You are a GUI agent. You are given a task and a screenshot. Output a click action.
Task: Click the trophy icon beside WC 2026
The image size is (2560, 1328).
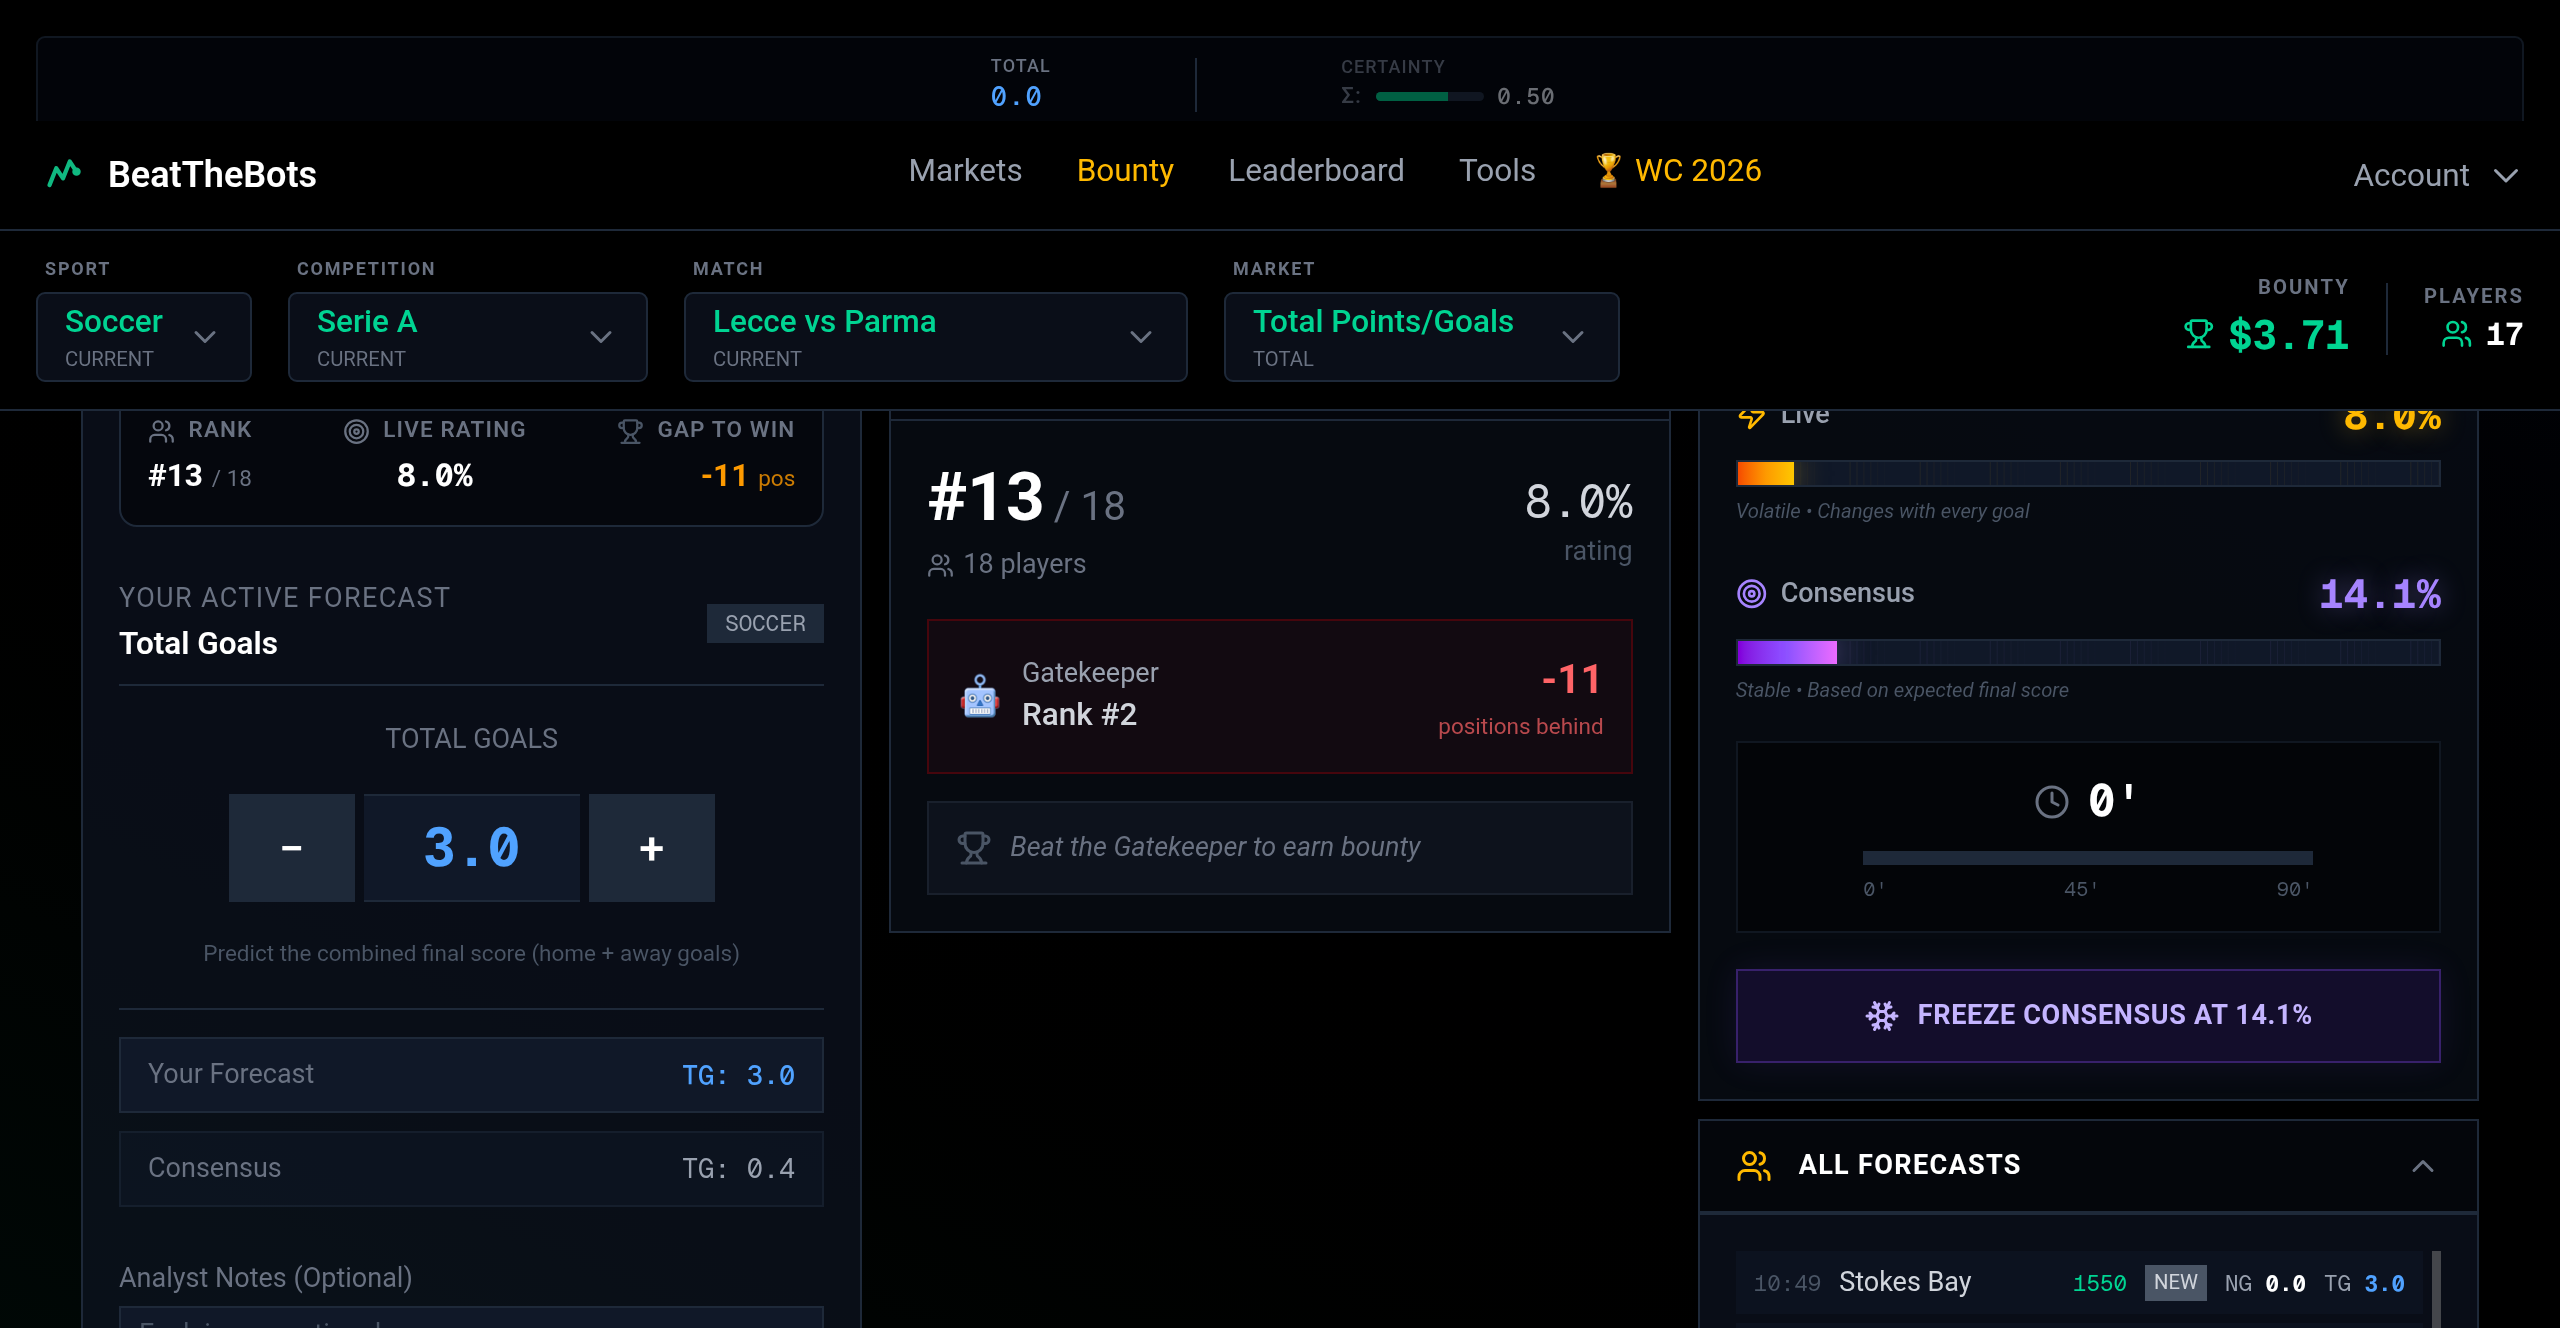[1607, 170]
